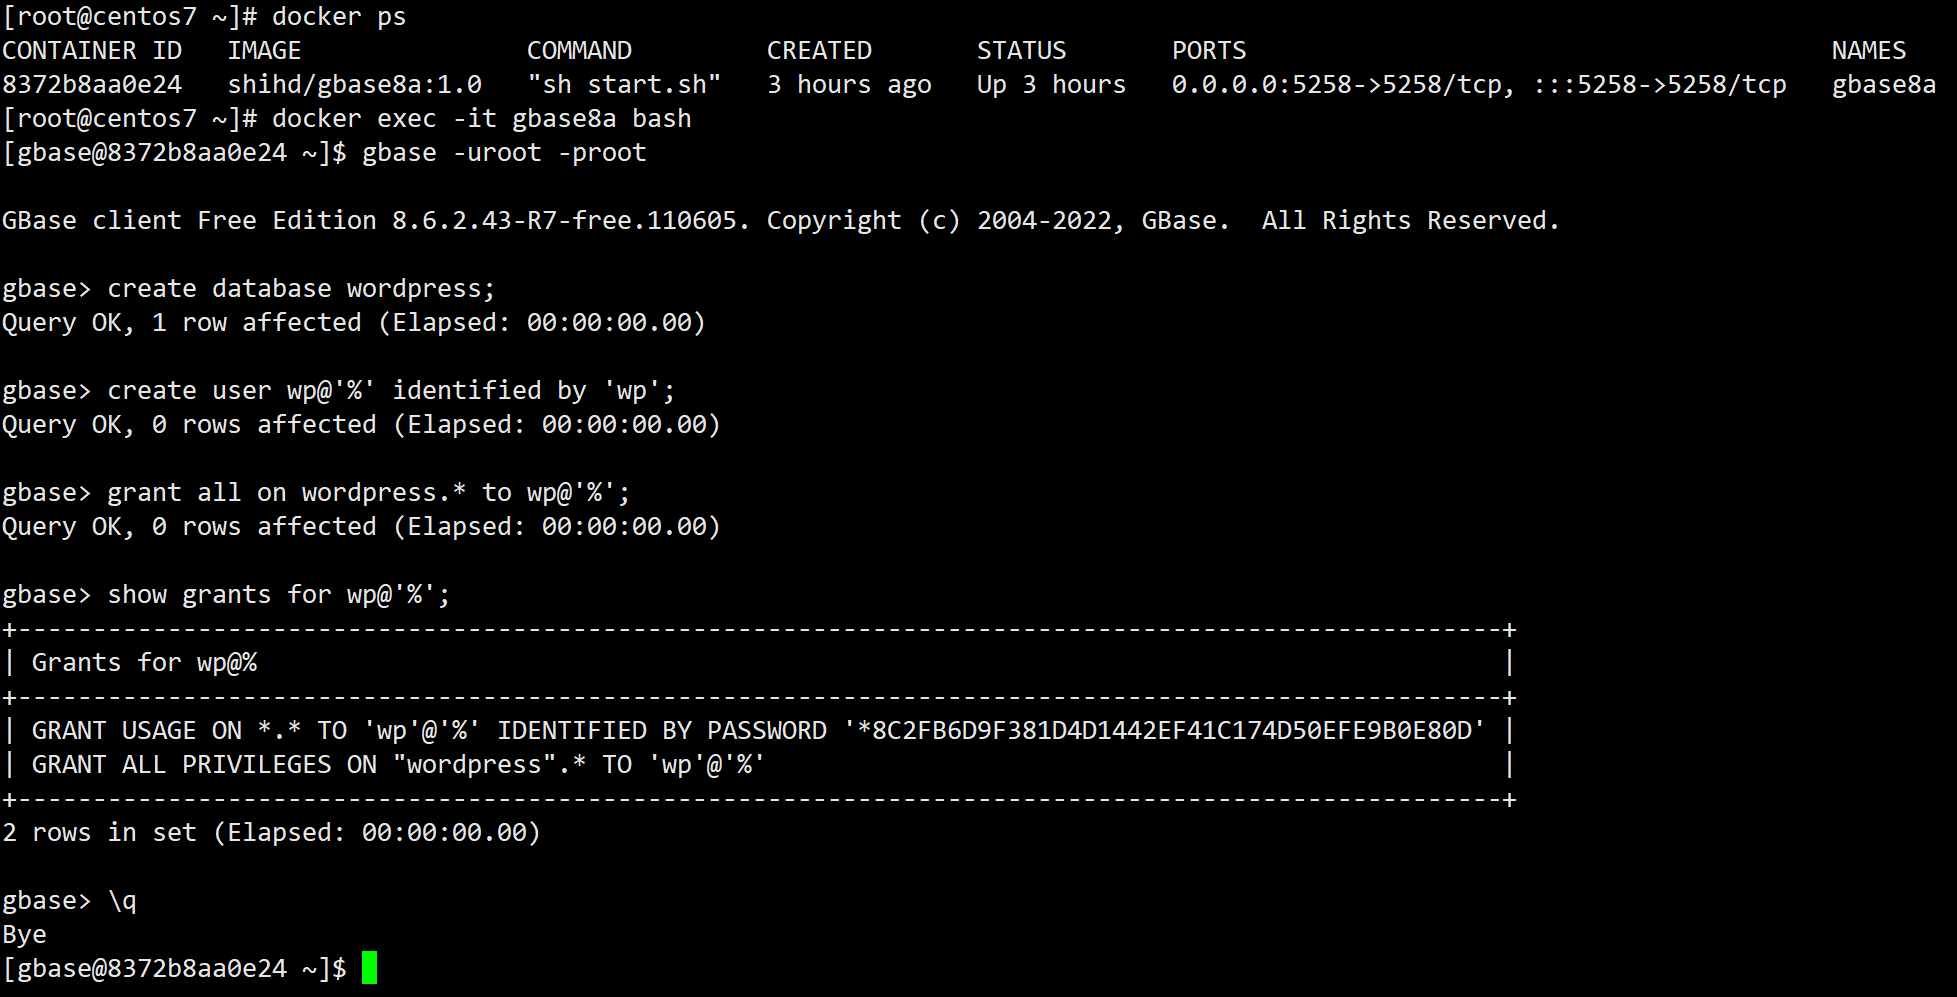Click the "grant all on wordpress.*" statement
Viewport: 1957px width, 997px height.
click(x=368, y=493)
